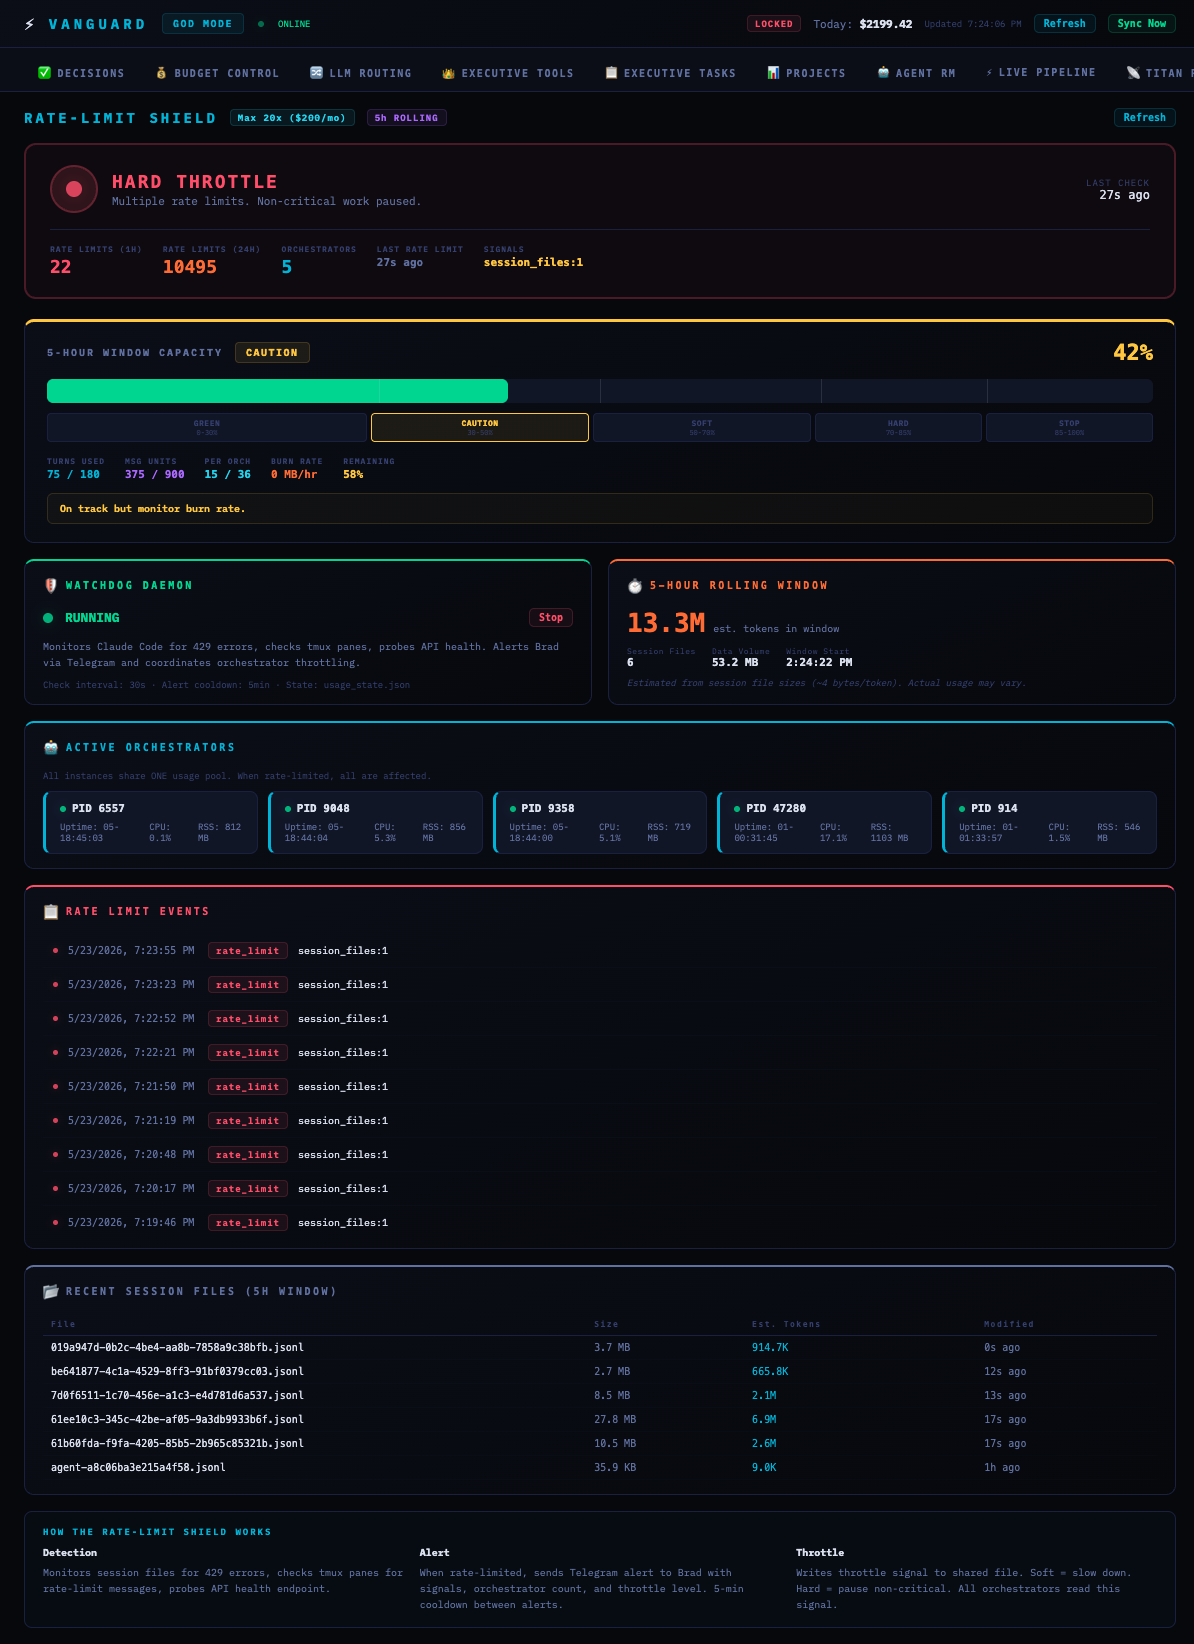Viewport: 1194px width, 1644px height.
Task: Click the Active Orchestrators robot icon
Action: (x=51, y=748)
